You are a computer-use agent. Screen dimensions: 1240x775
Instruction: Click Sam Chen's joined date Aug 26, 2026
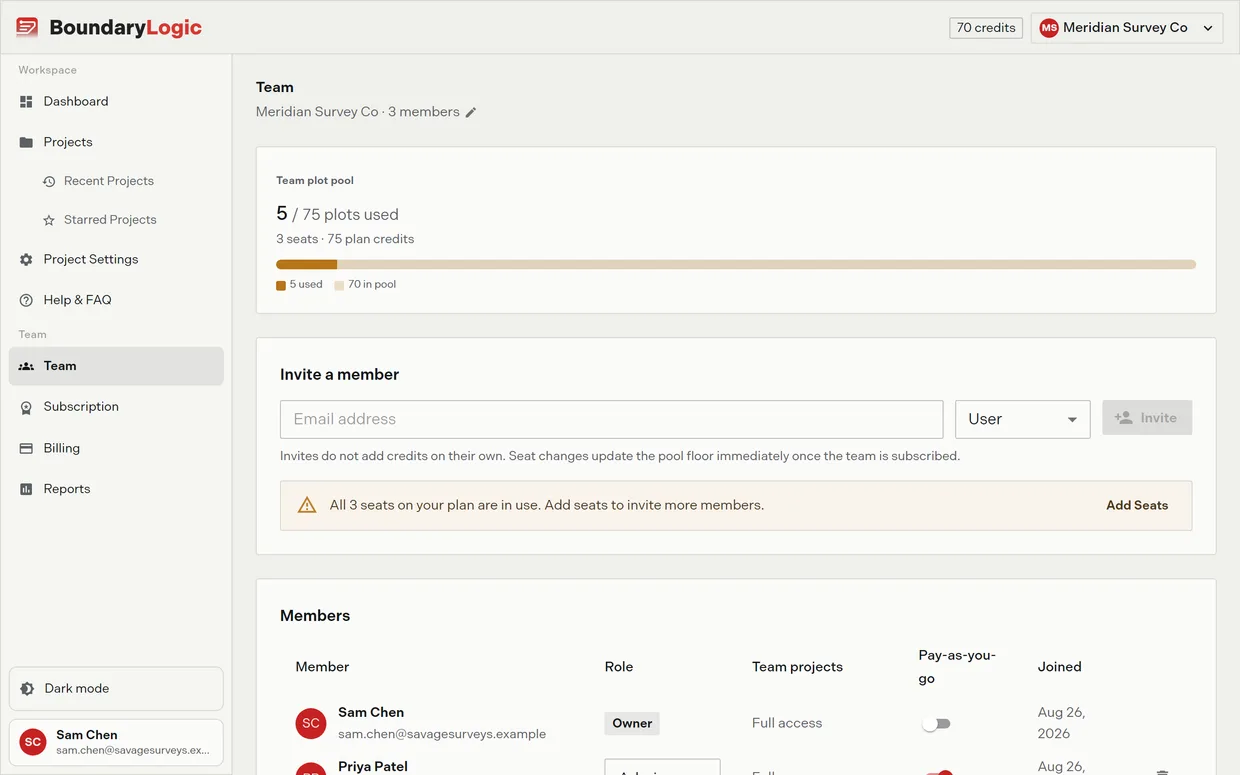coord(1062,723)
